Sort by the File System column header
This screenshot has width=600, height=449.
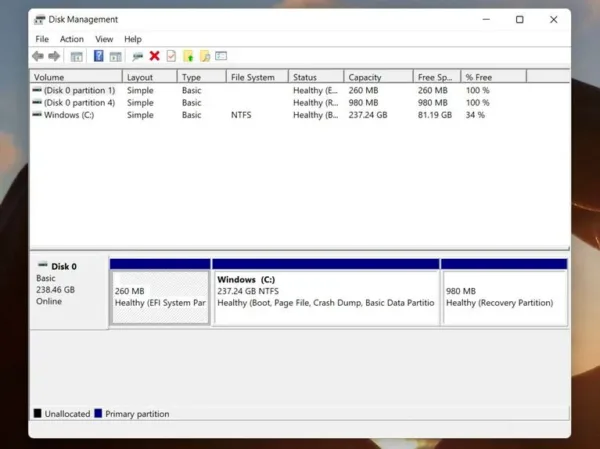point(258,77)
